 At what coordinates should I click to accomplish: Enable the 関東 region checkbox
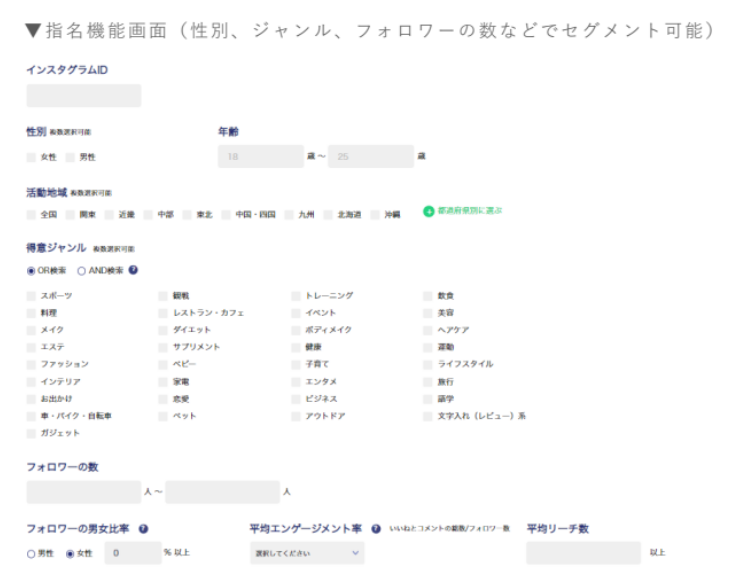[x=70, y=215]
